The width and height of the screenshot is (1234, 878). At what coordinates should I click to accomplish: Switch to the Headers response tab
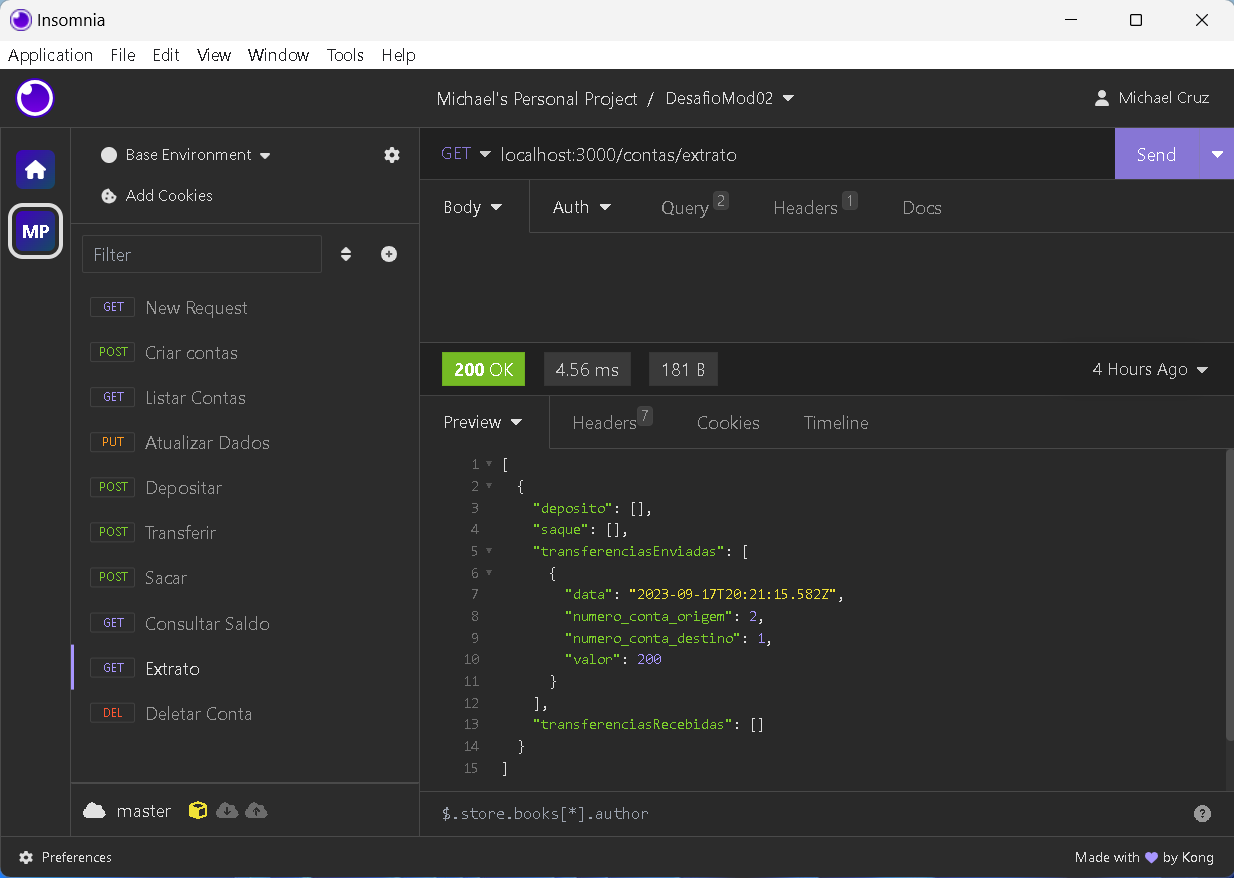pos(604,422)
